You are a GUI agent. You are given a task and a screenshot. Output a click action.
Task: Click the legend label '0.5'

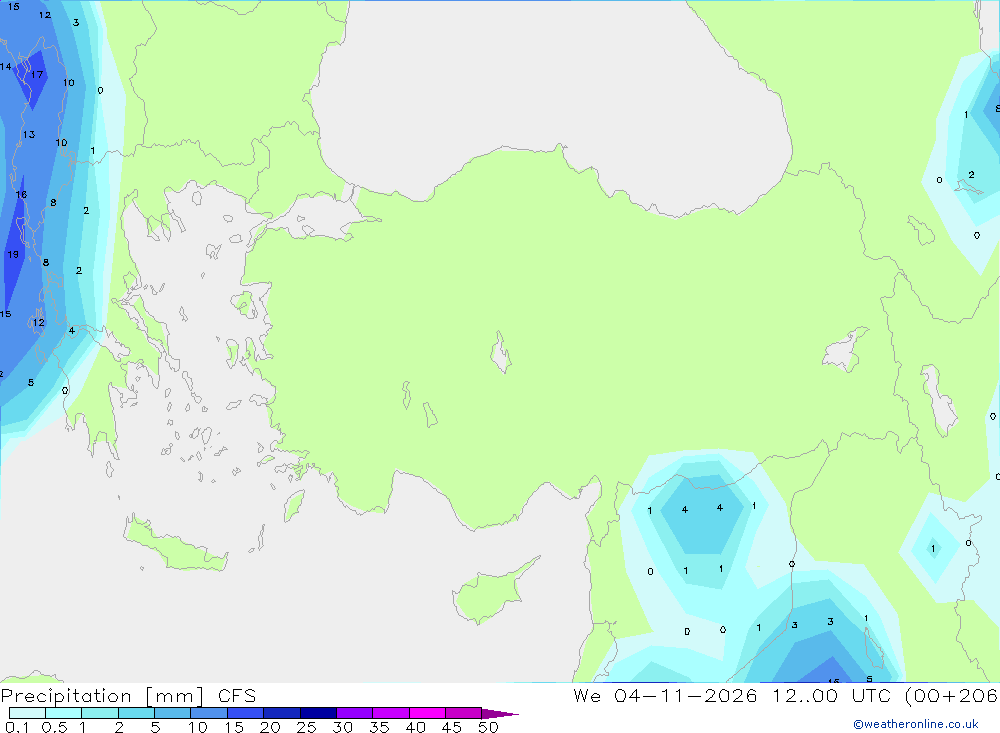(54, 727)
